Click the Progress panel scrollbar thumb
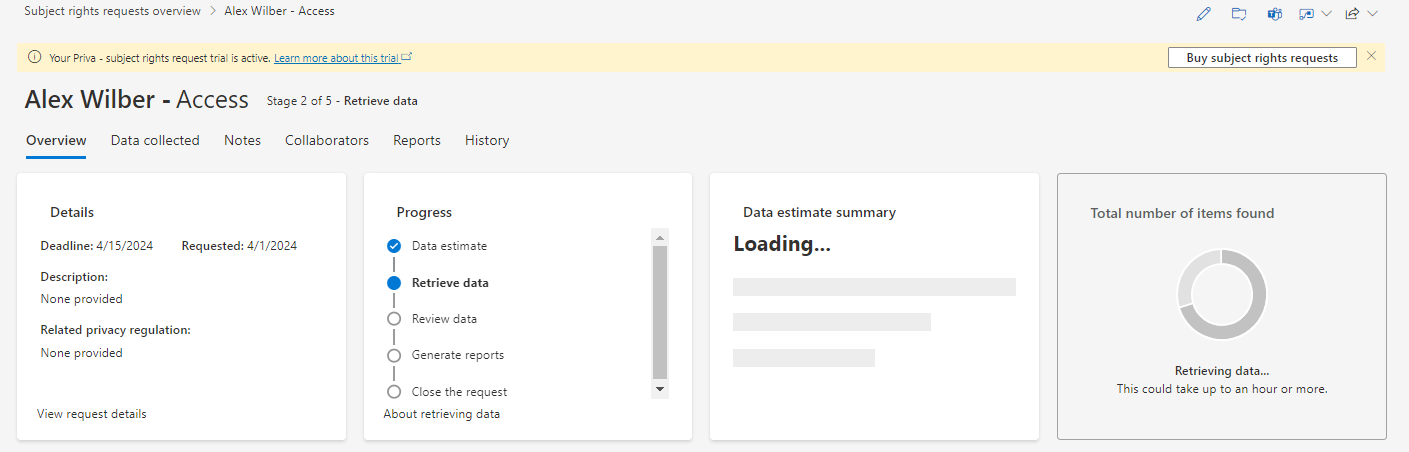This screenshot has height=452, width=1409. (659, 310)
